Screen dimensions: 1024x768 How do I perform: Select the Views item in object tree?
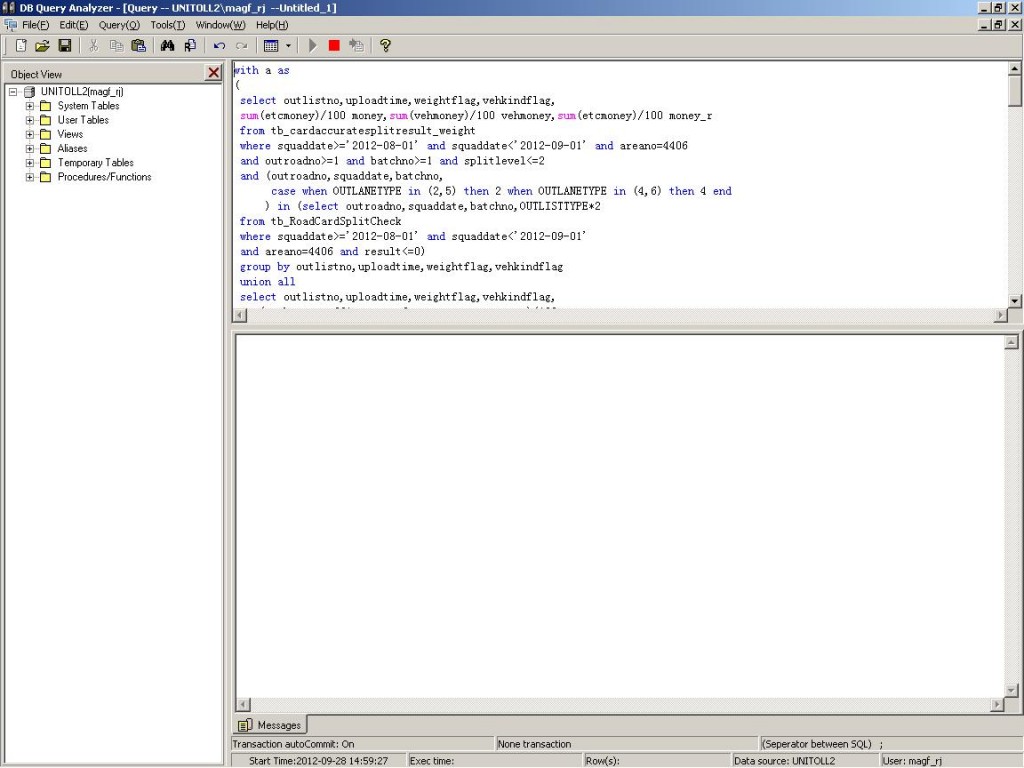pos(70,134)
